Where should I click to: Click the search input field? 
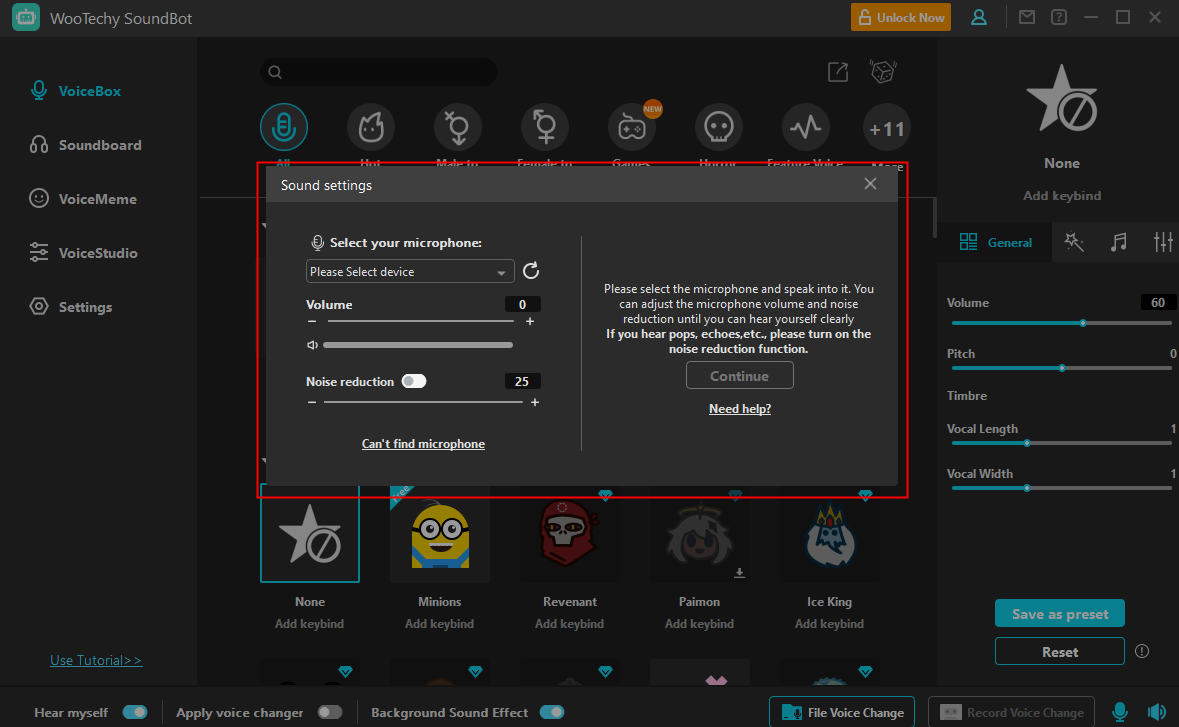click(378, 71)
